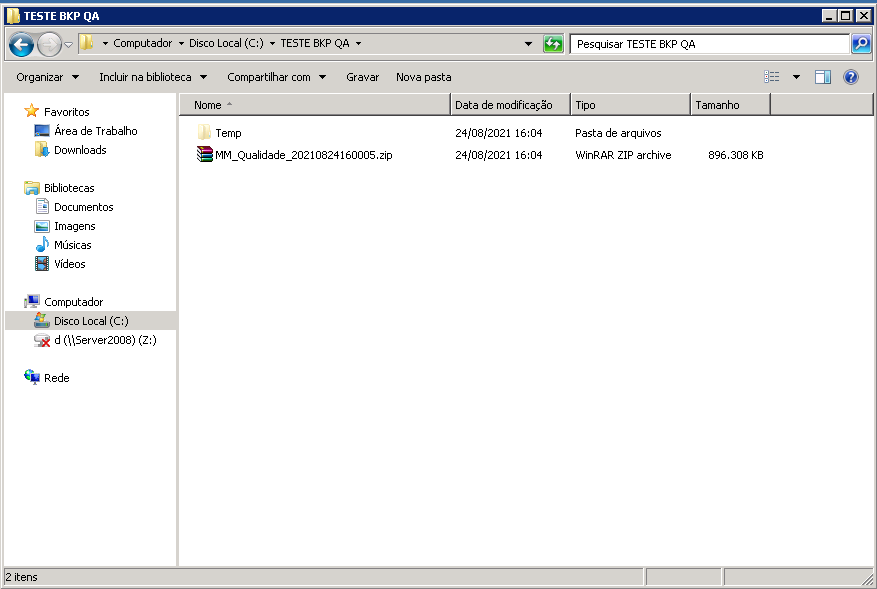Viewport: 877px width, 589px height.
Task: Select d (\\Server2008) (Z:) drive
Action: 105,340
